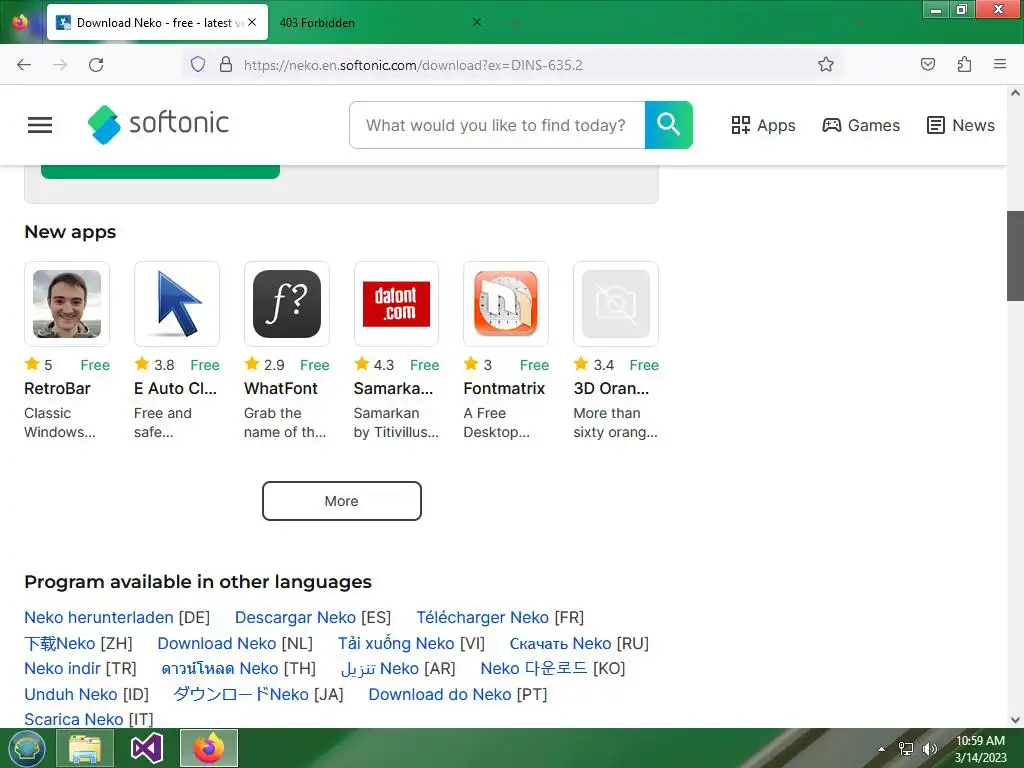
Task: Click the Fontmatrix title link
Action: (504, 389)
